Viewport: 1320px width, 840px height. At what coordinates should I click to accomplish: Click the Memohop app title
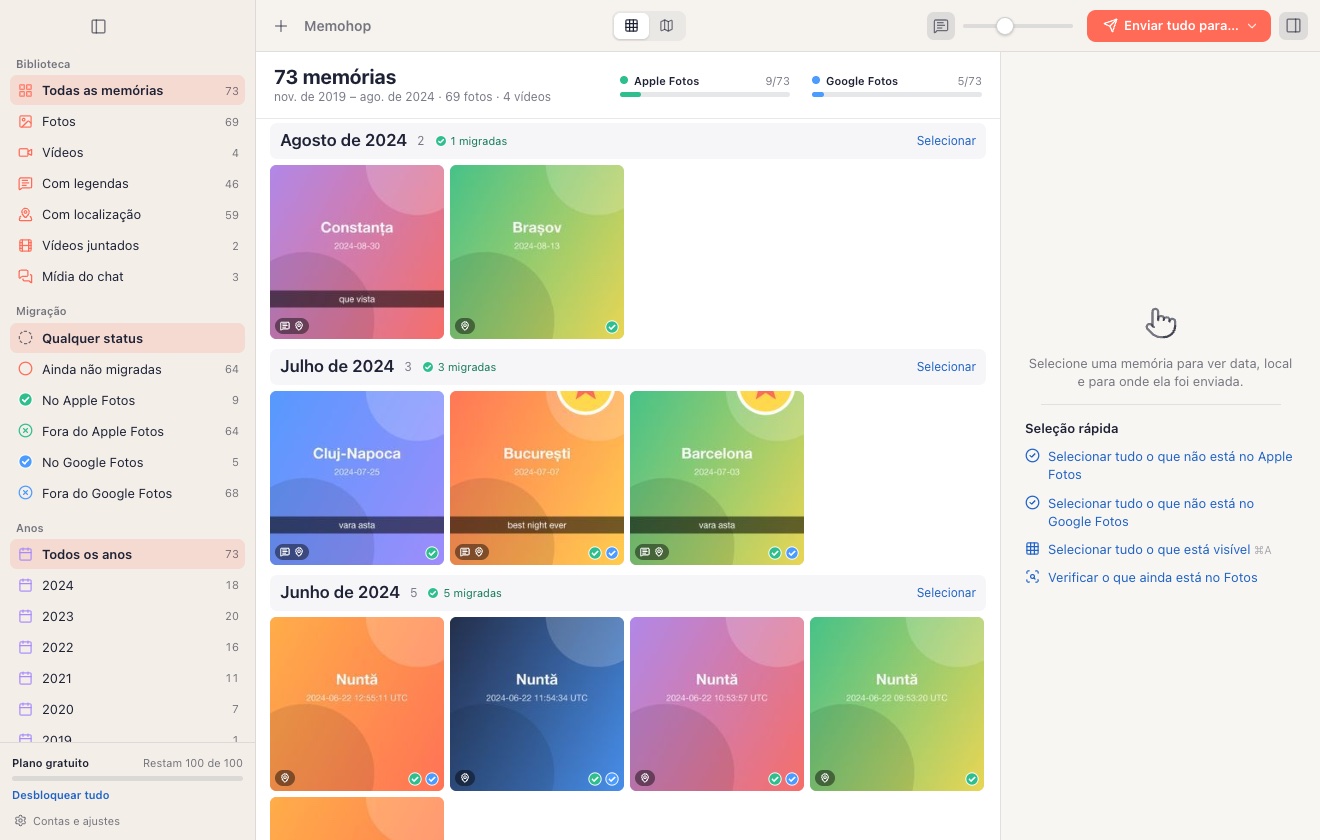pyautogui.click(x=337, y=26)
